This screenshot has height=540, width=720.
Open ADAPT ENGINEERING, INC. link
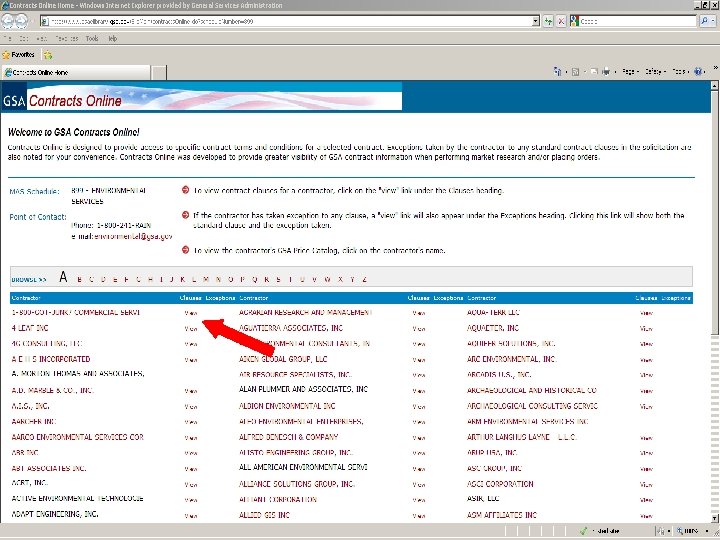55,514
